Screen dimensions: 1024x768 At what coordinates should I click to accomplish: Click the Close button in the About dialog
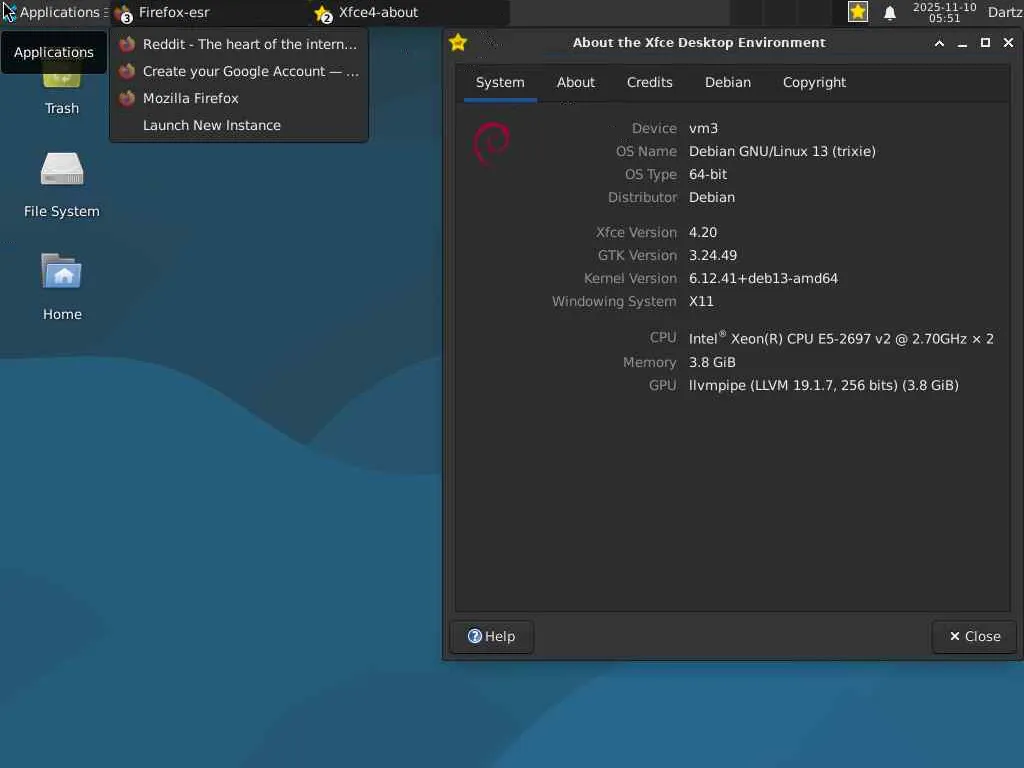[974, 637]
